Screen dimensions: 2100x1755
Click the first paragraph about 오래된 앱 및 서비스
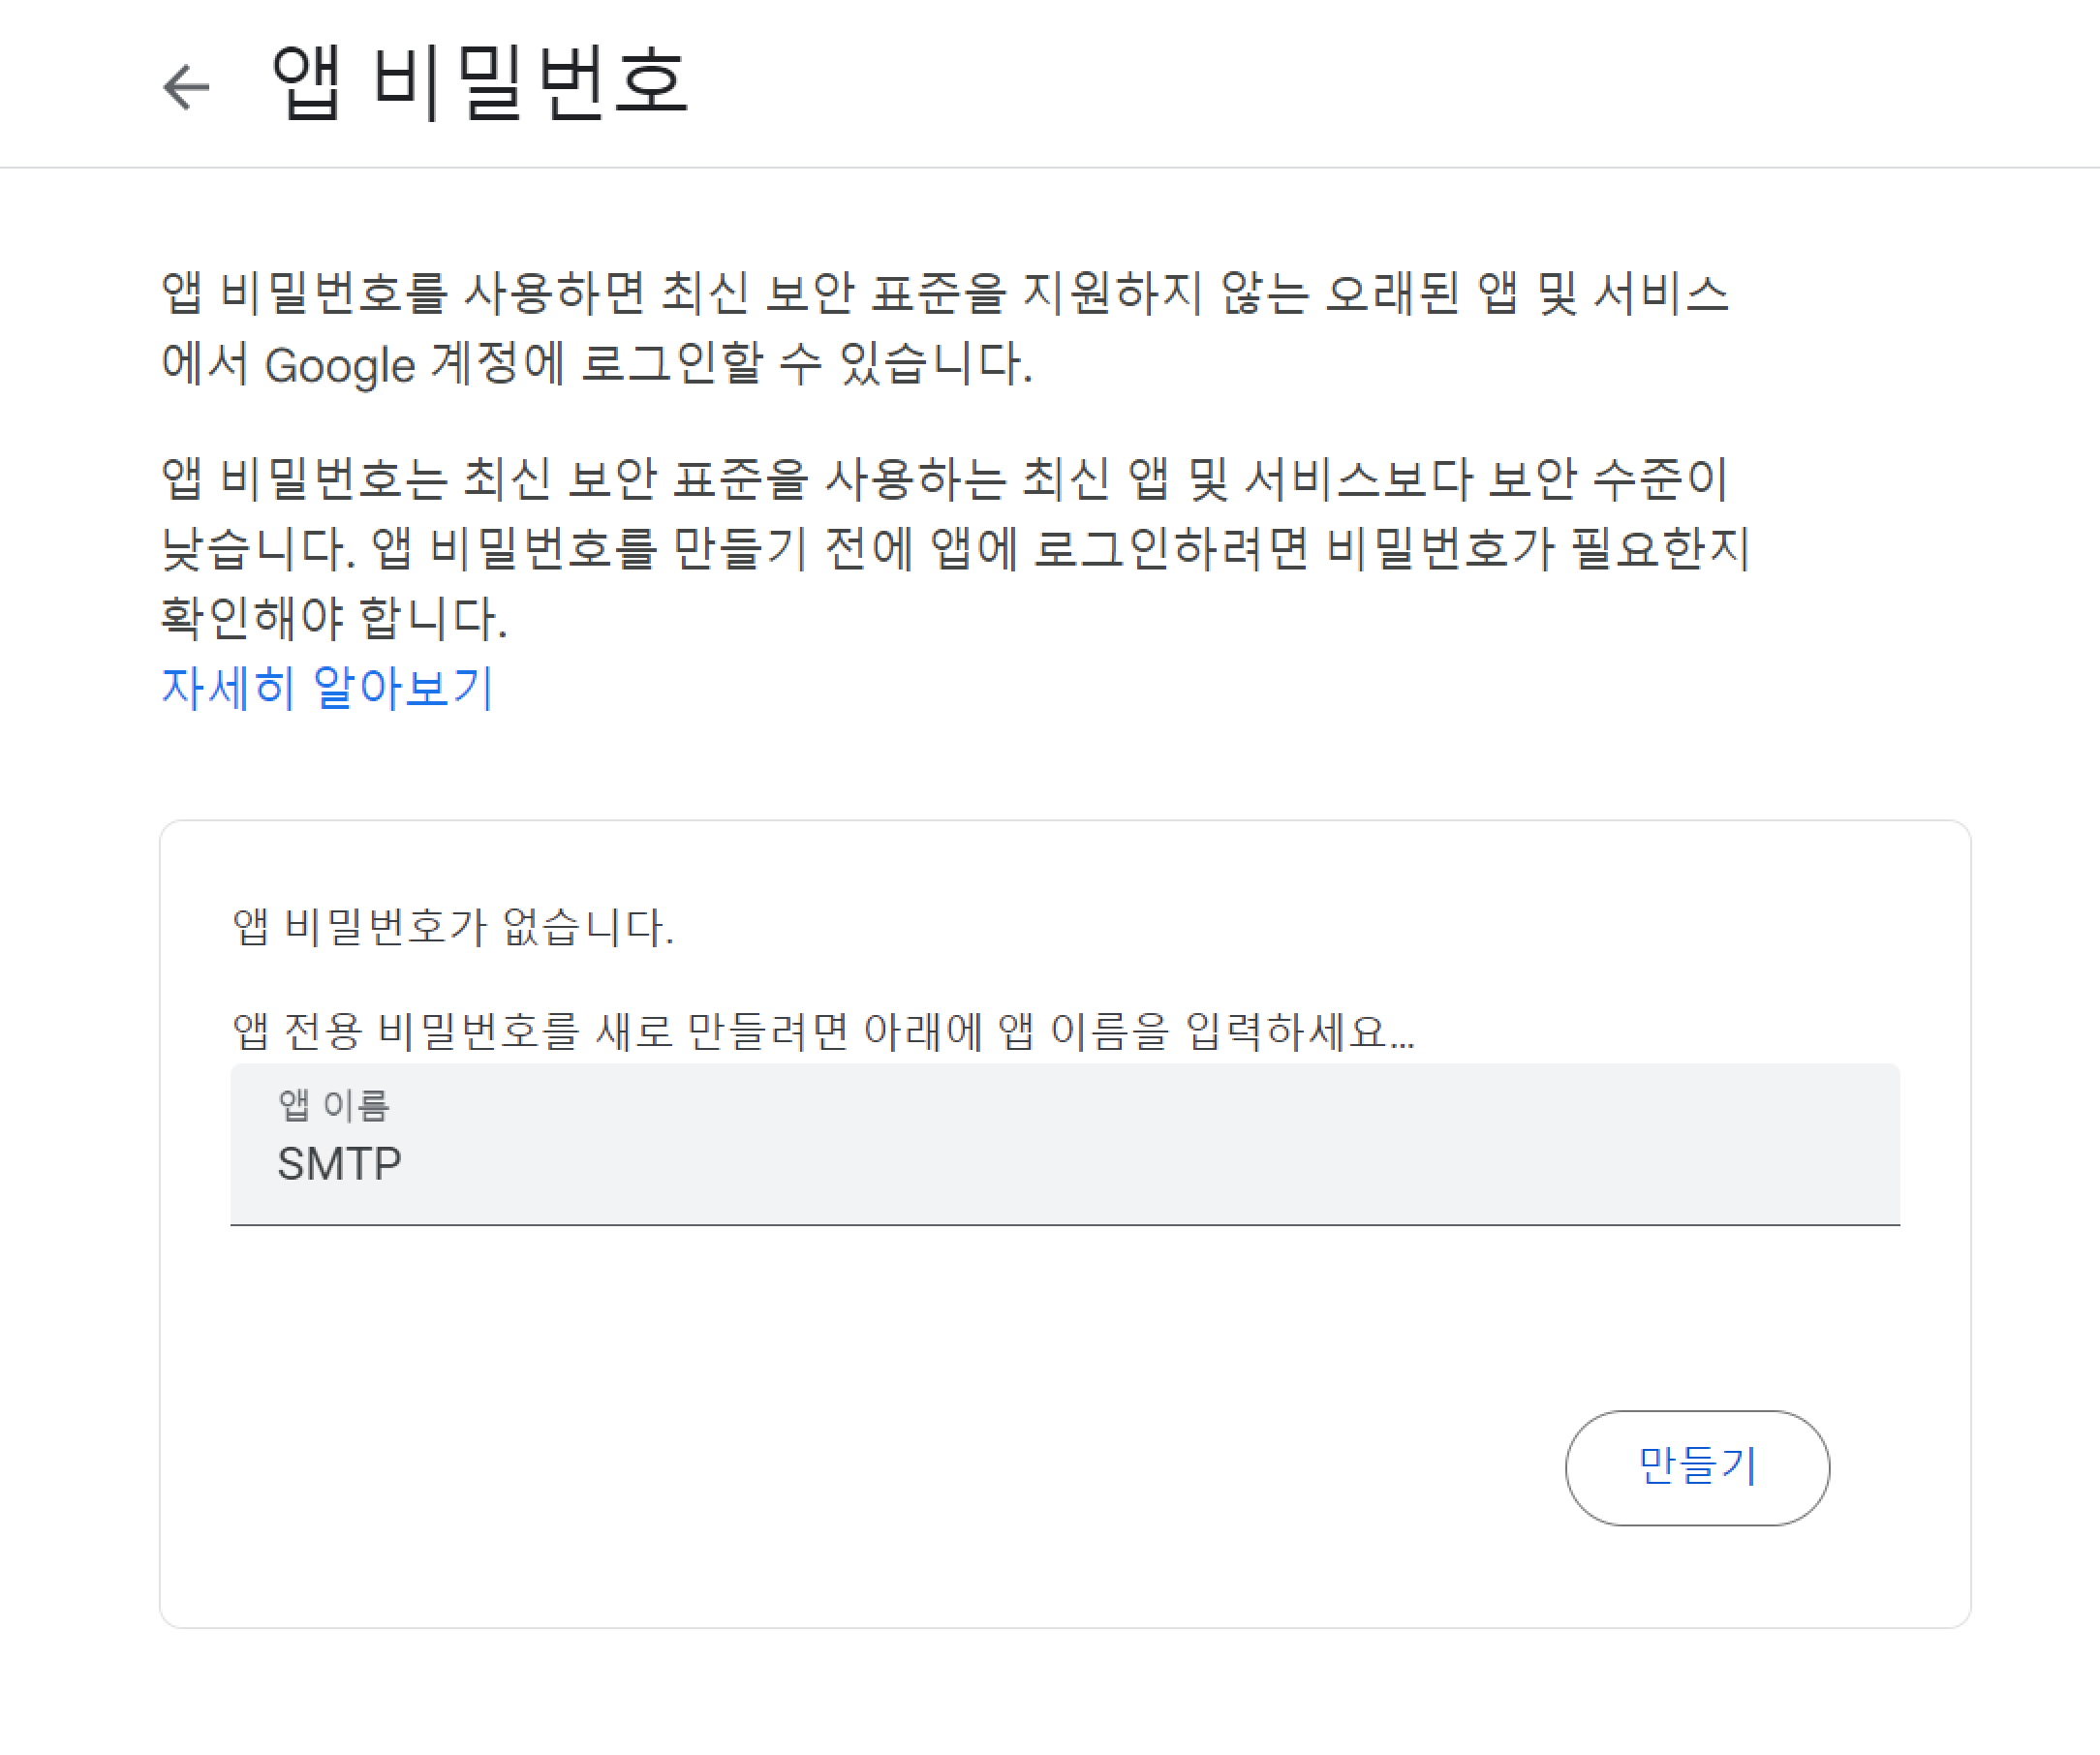944,295
